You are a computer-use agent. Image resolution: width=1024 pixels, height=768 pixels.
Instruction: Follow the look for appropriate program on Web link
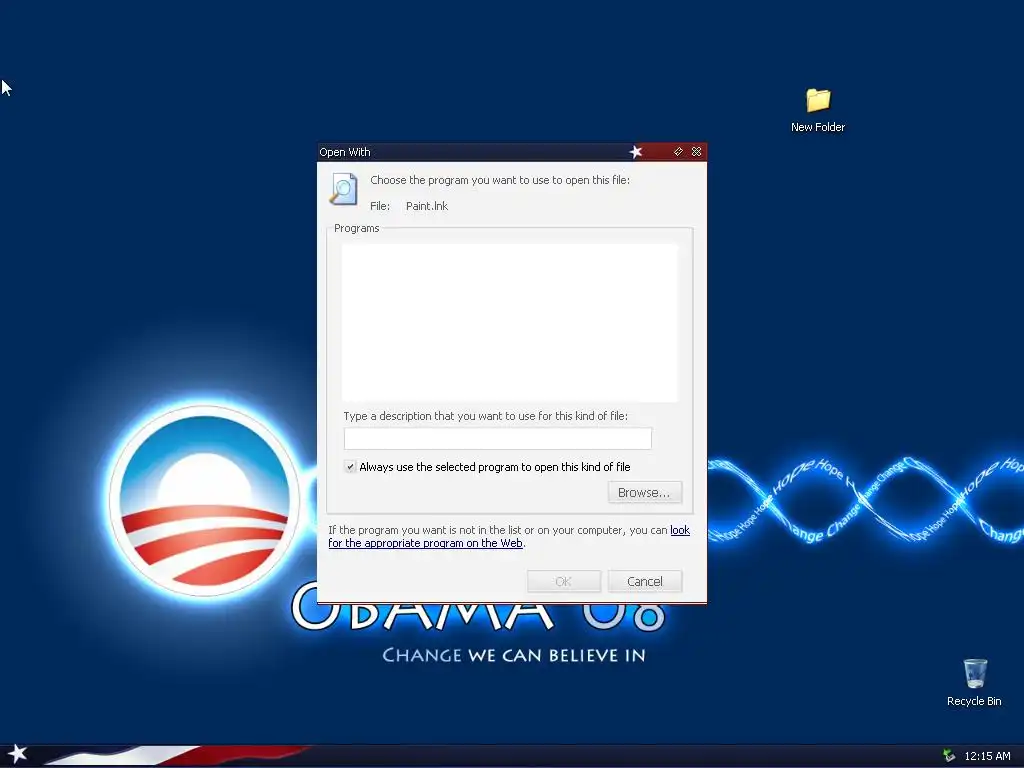426,543
